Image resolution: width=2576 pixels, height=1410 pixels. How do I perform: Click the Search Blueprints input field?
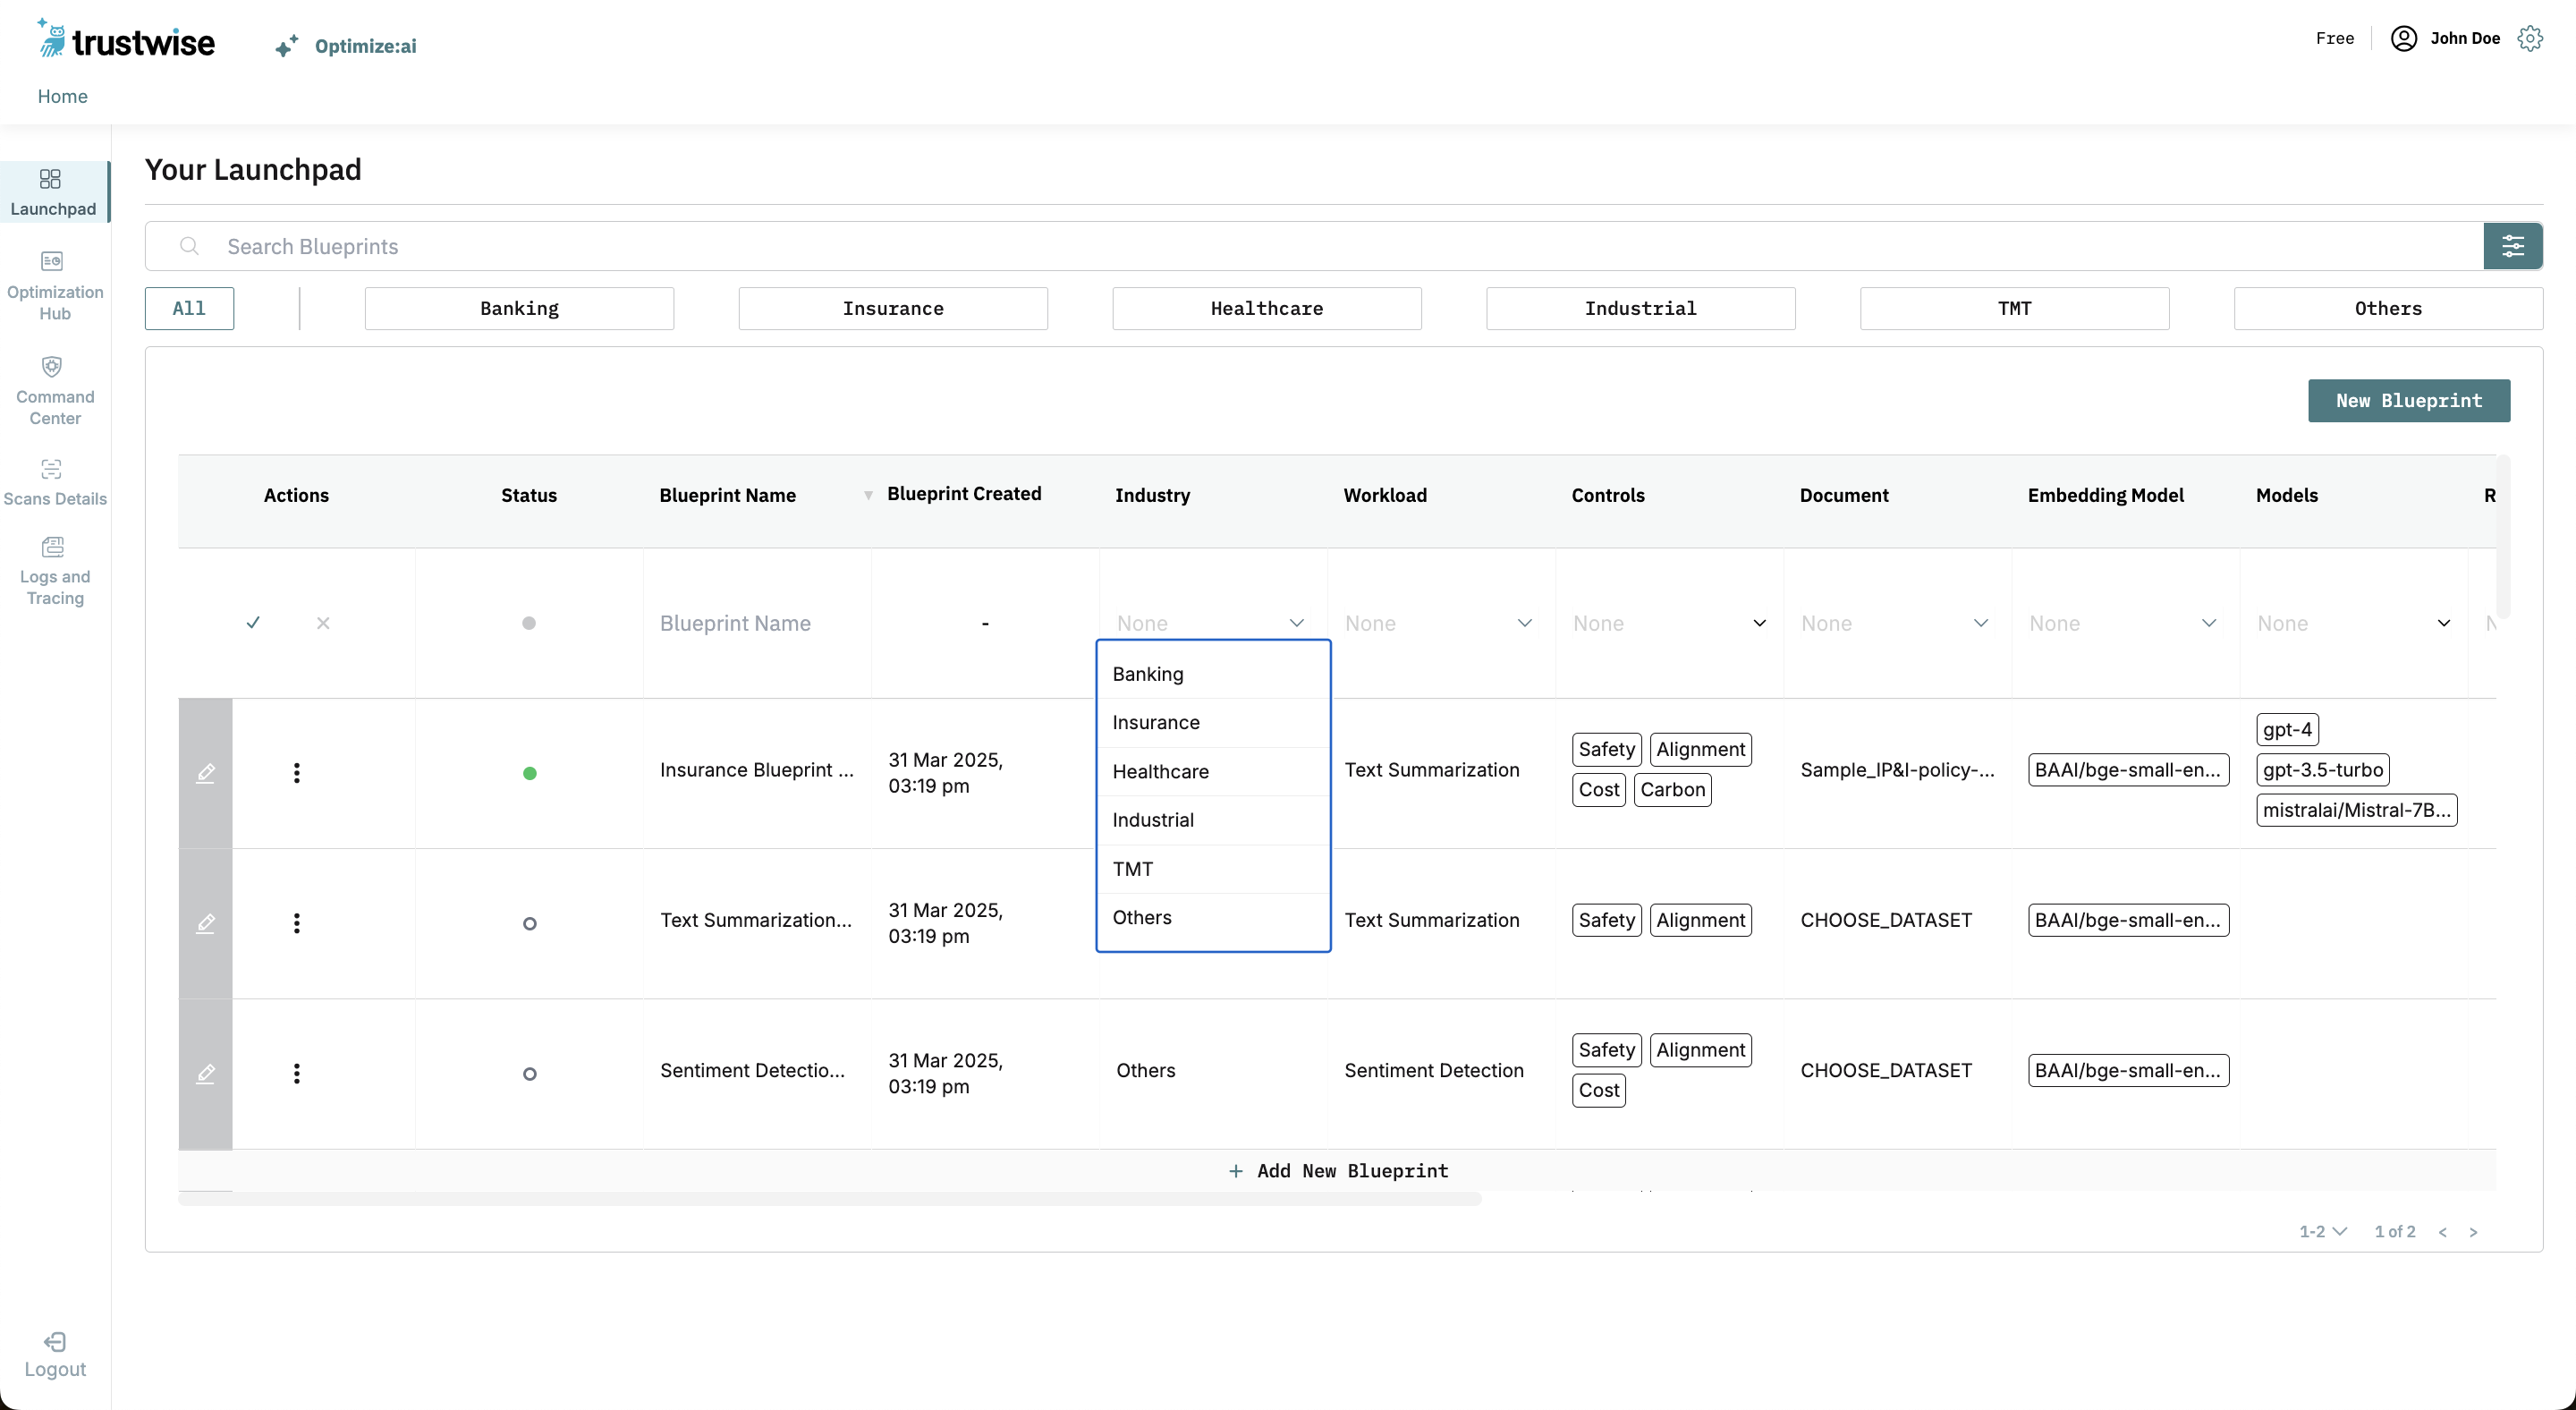pos(1300,246)
